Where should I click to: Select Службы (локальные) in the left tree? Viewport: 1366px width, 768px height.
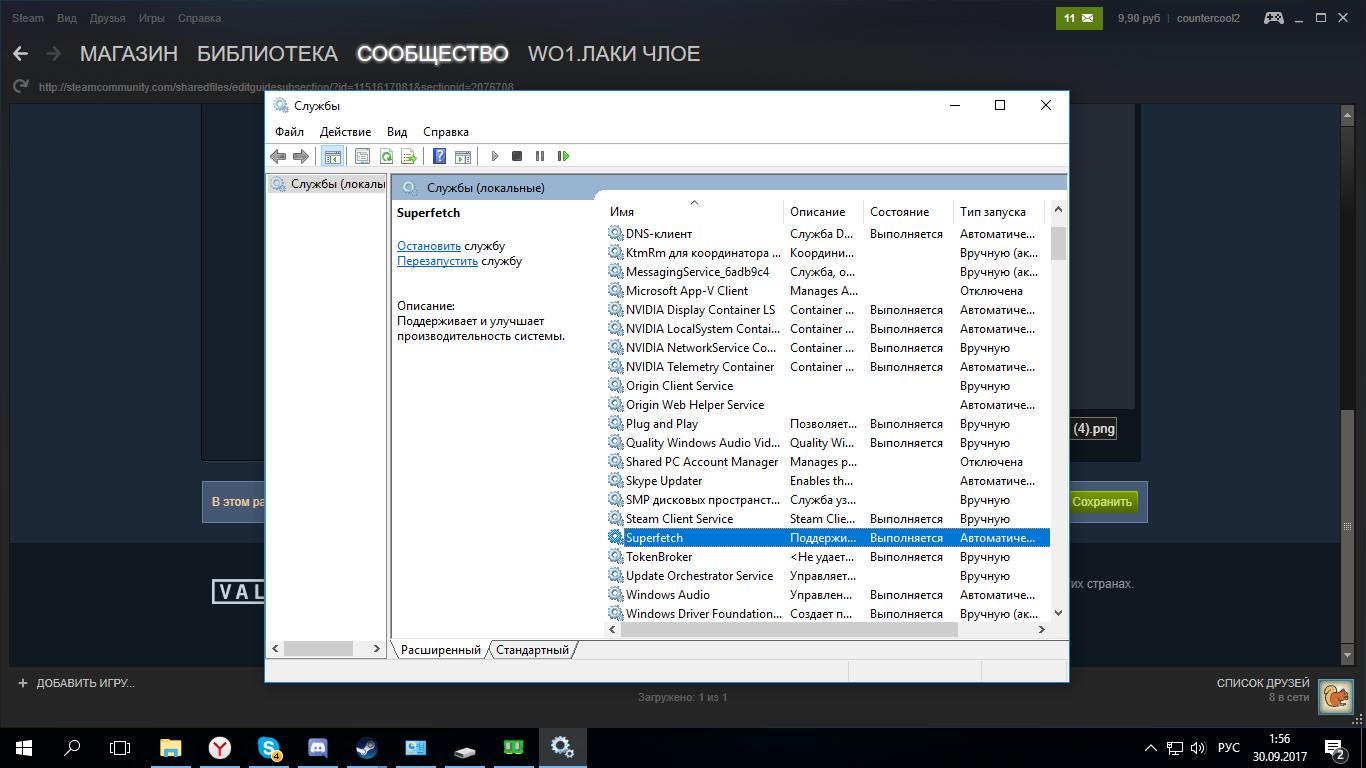[328, 184]
